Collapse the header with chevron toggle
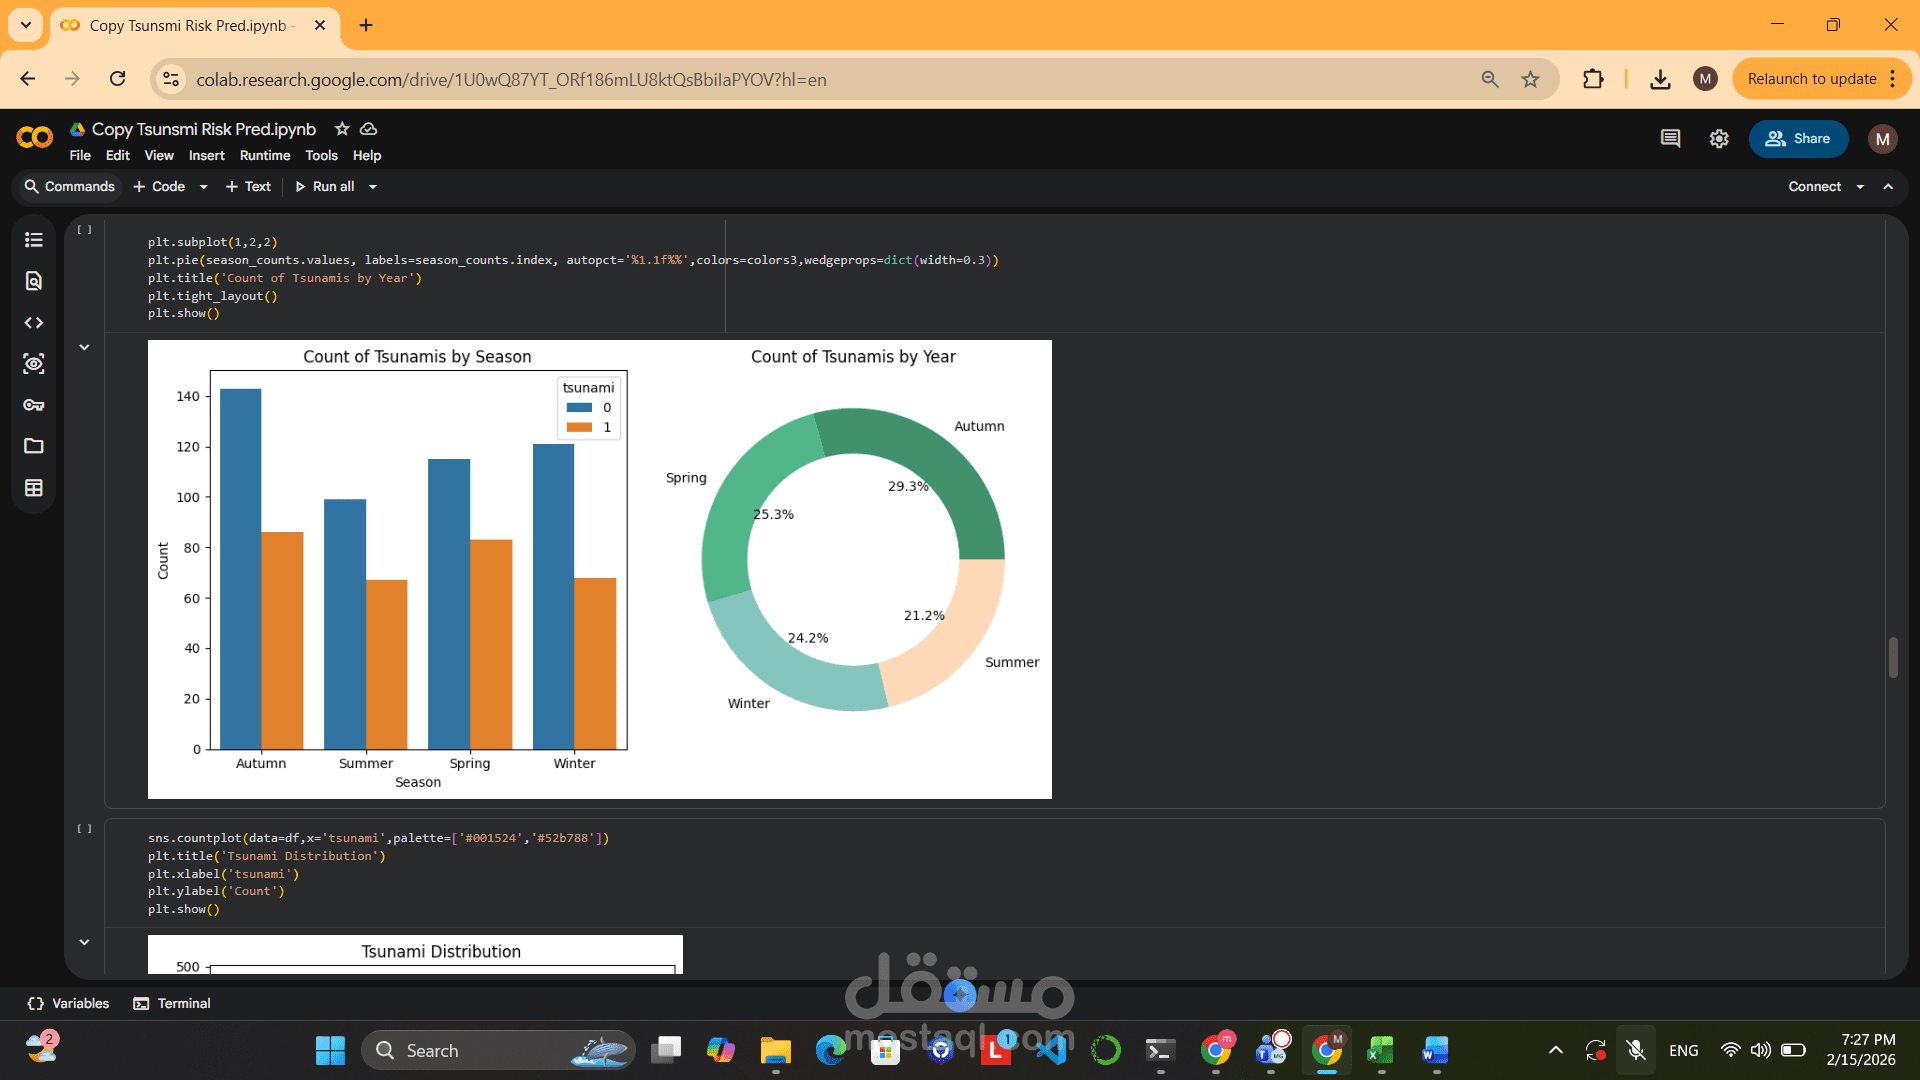The height and width of the screenshot is (1080, 1920). (1888, 187)
